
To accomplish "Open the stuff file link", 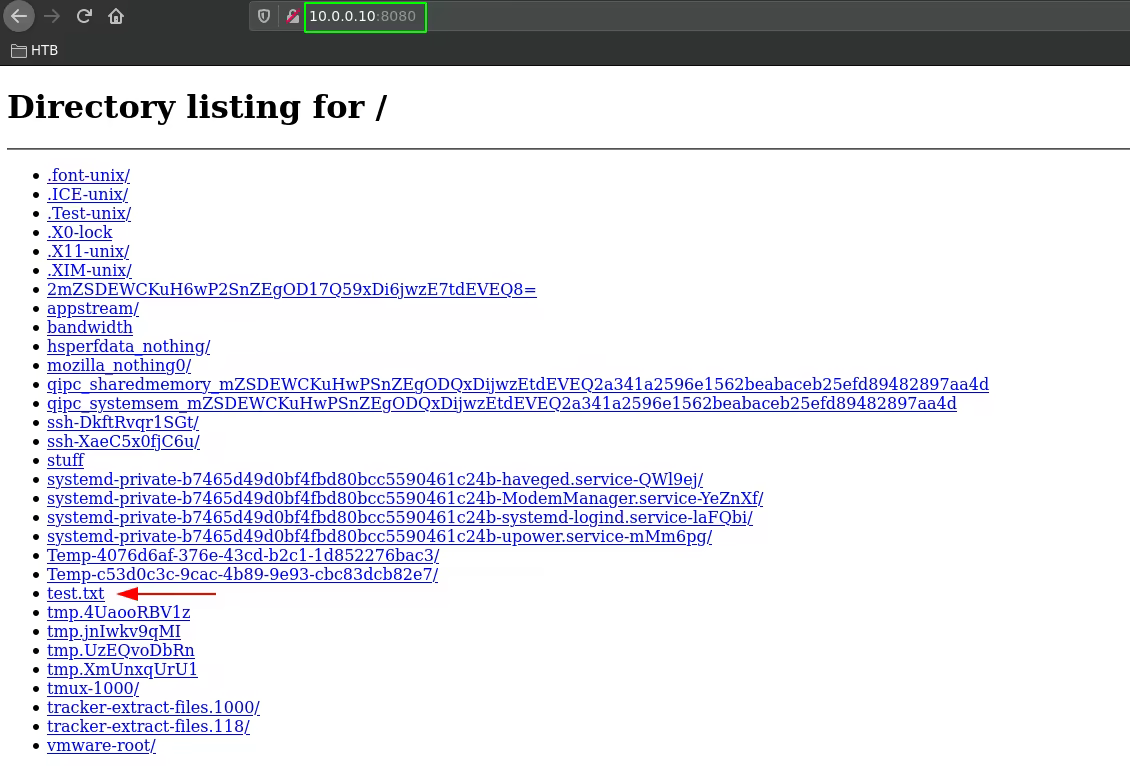I will click(x=65, y=461).
